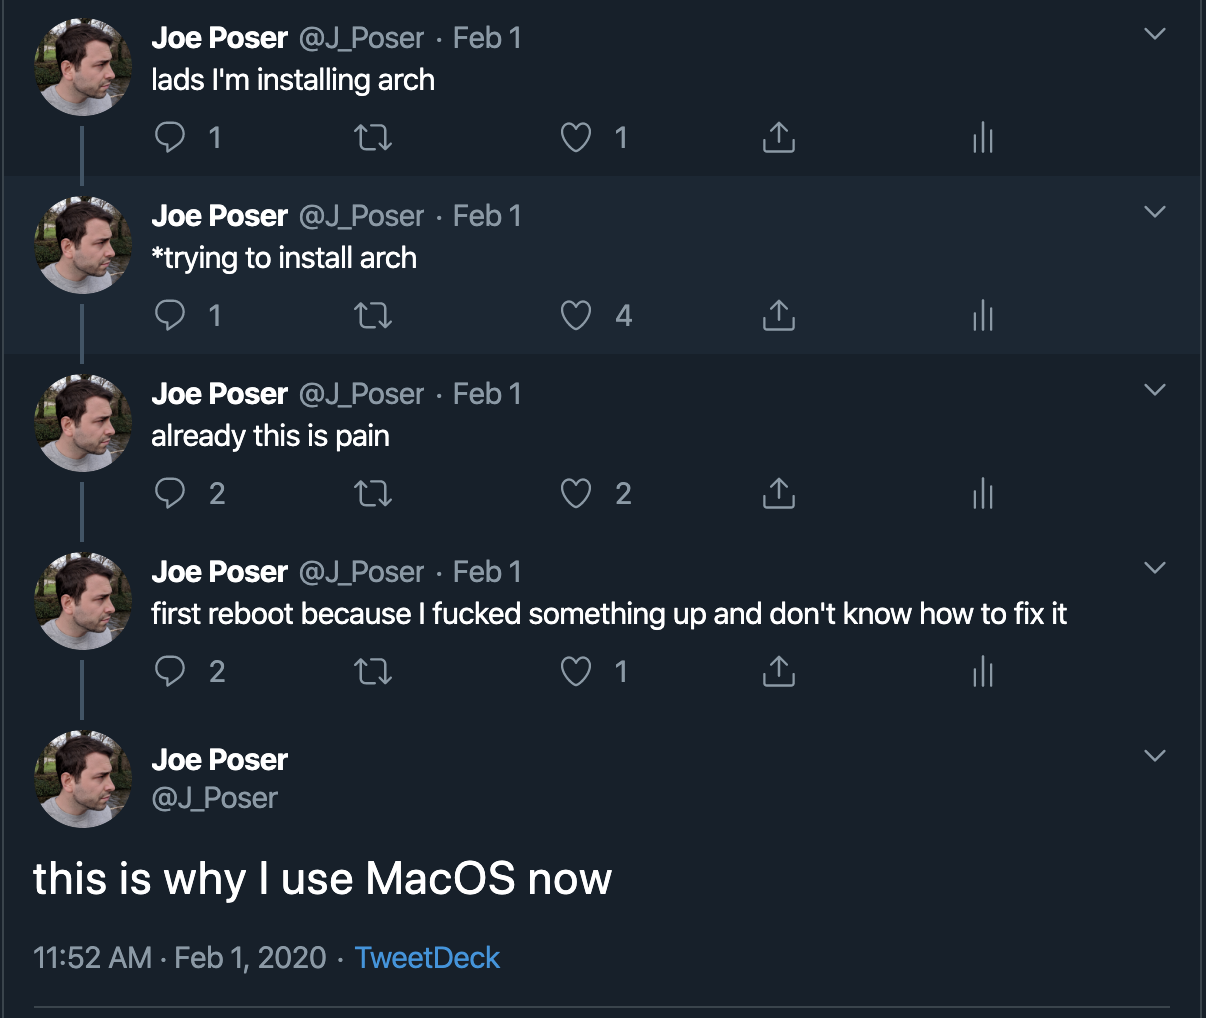Viewport: 1206px width, 1018px height.
Task: Open chevron menu on "lads I'm installing arch" tweet
Action: coord(1155,34)
